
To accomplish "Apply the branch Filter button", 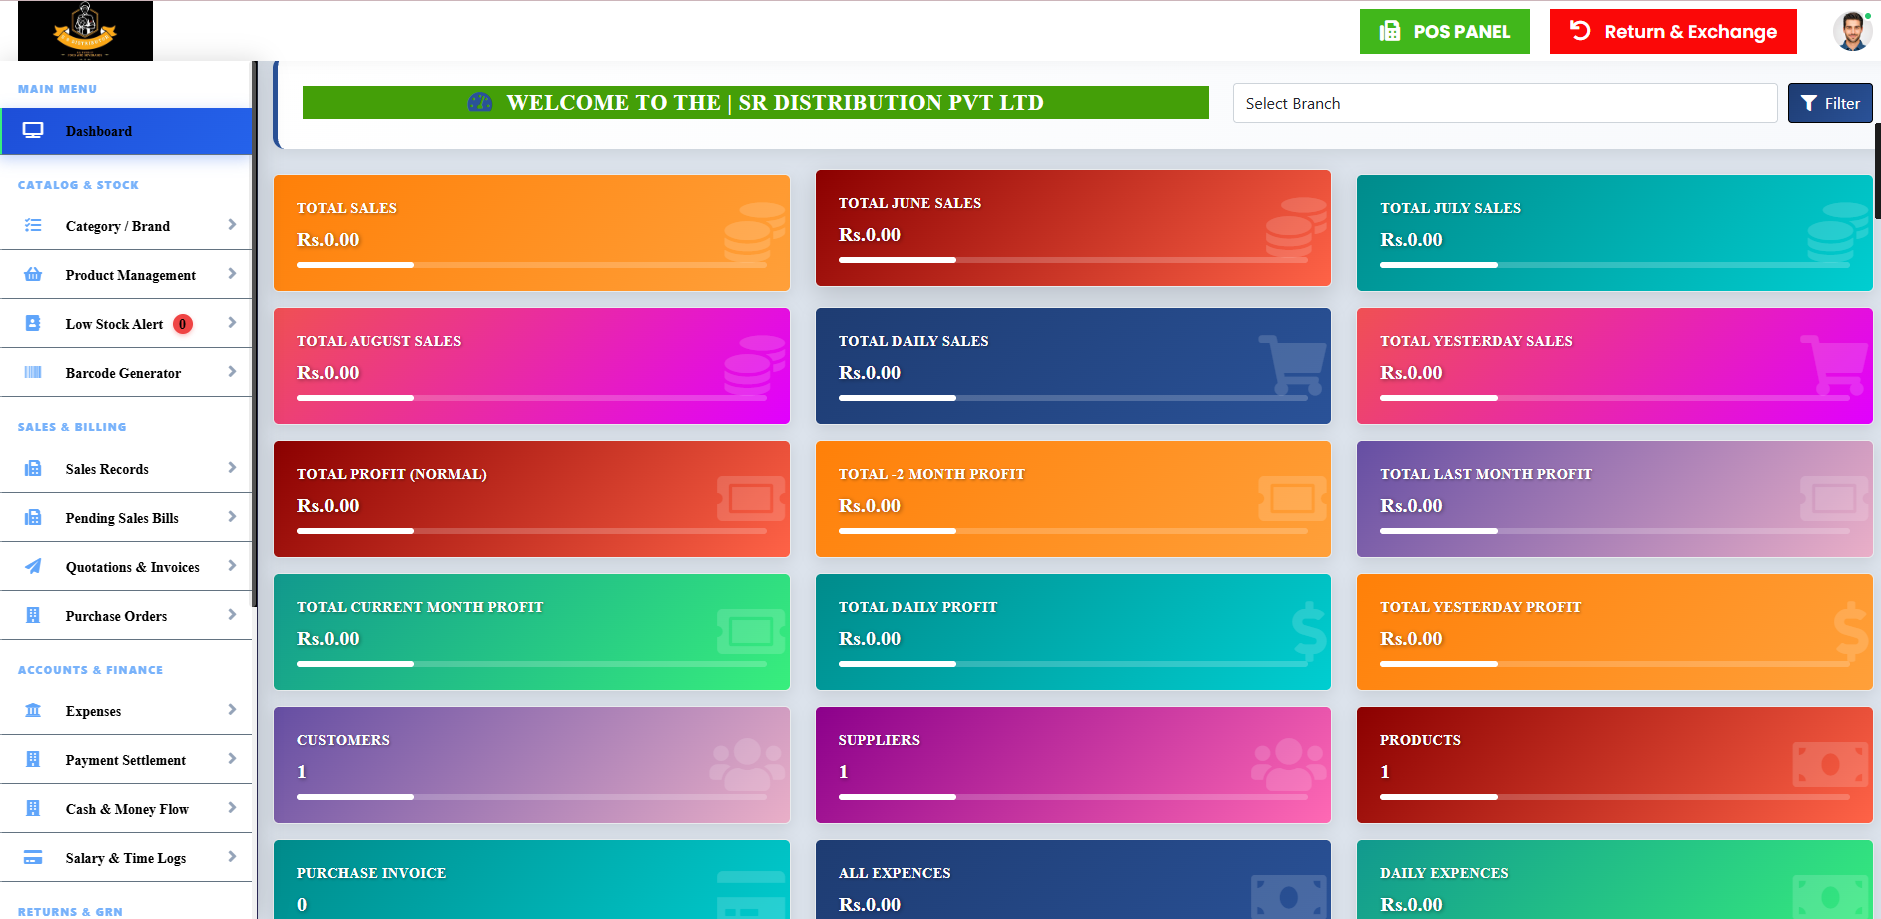I will 1830,103.
